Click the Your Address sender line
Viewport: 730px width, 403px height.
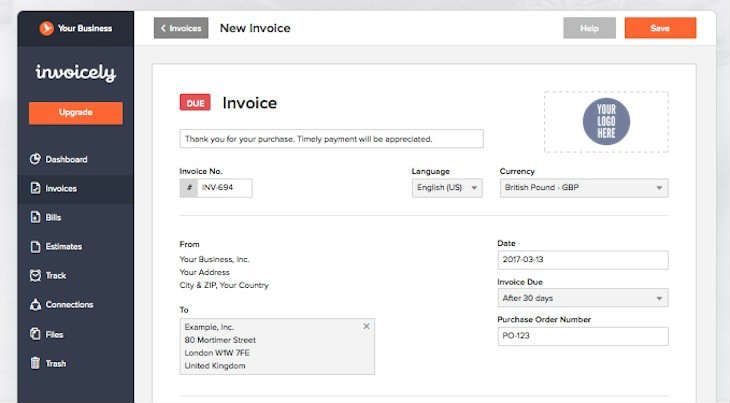click(x=204, y=272)
